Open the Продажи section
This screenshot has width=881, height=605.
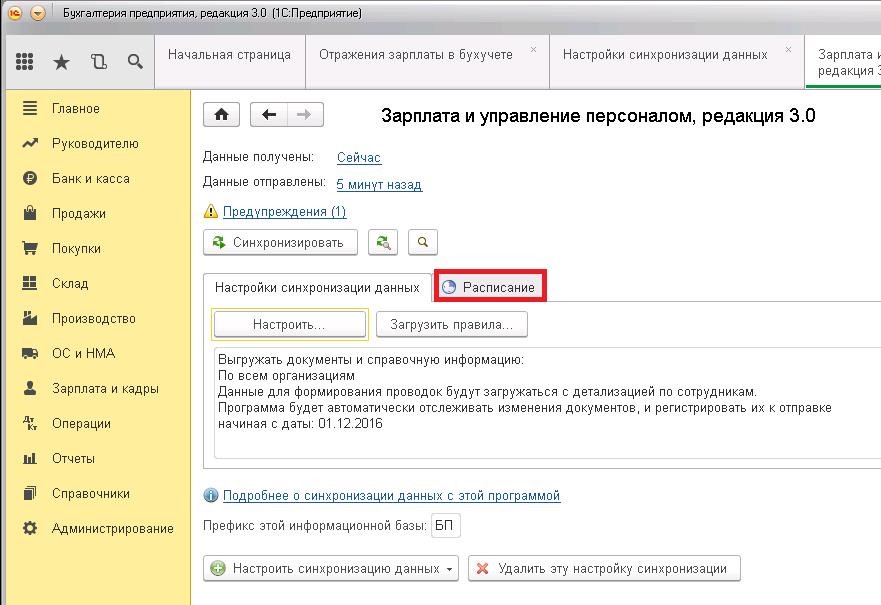79,213
